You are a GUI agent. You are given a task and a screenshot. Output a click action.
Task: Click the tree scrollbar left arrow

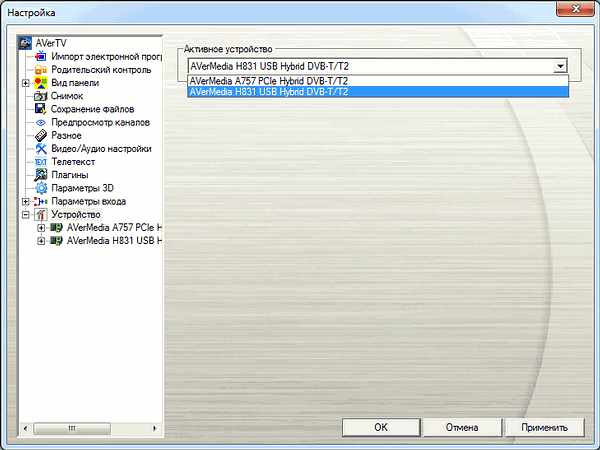[x=25, y=428]
